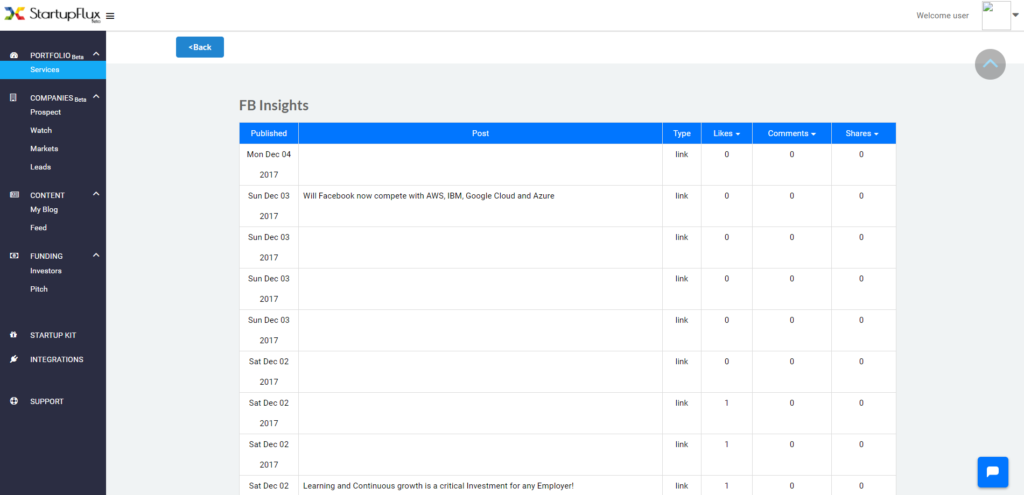The height and width of the screenshot is (495, 1024).
Task: Sort the table by Comments
Action: click(x=792, y=133)
